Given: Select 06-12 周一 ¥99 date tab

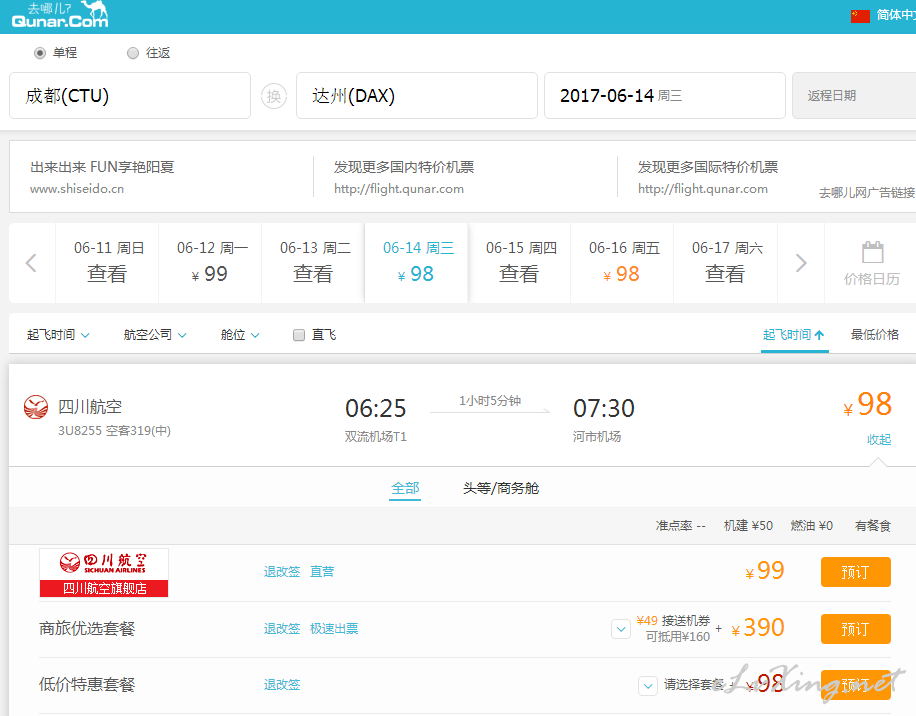Looking at the screenshot, I should coord(210,263).
